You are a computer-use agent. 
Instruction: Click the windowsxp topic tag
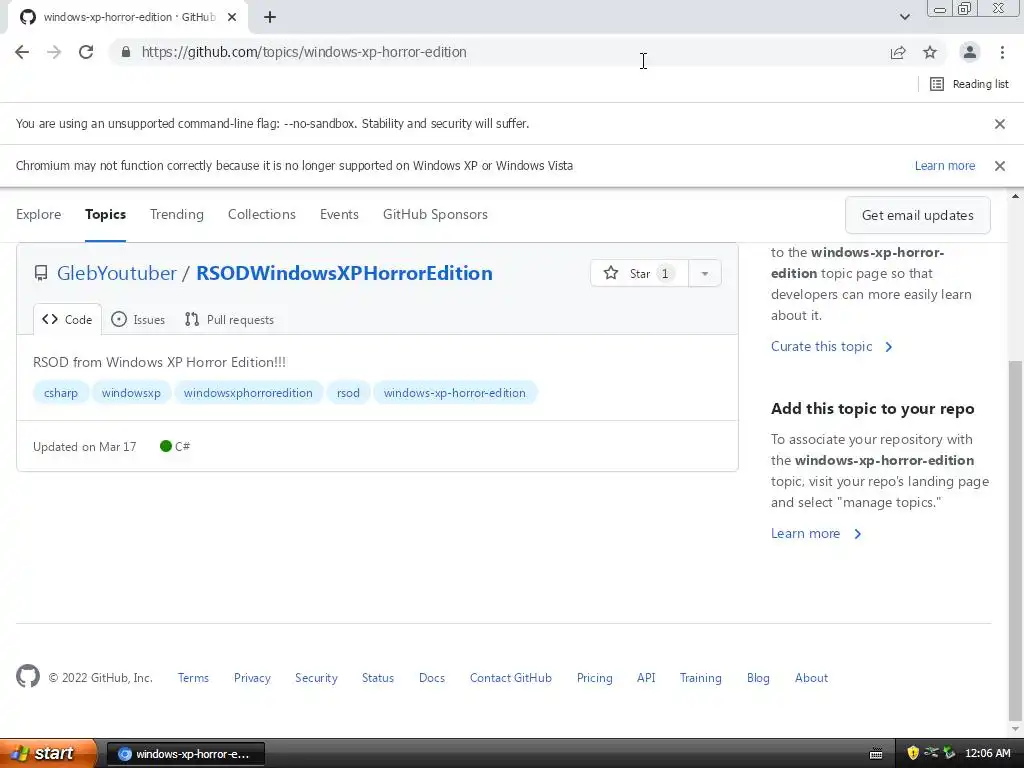click(131, 392)
